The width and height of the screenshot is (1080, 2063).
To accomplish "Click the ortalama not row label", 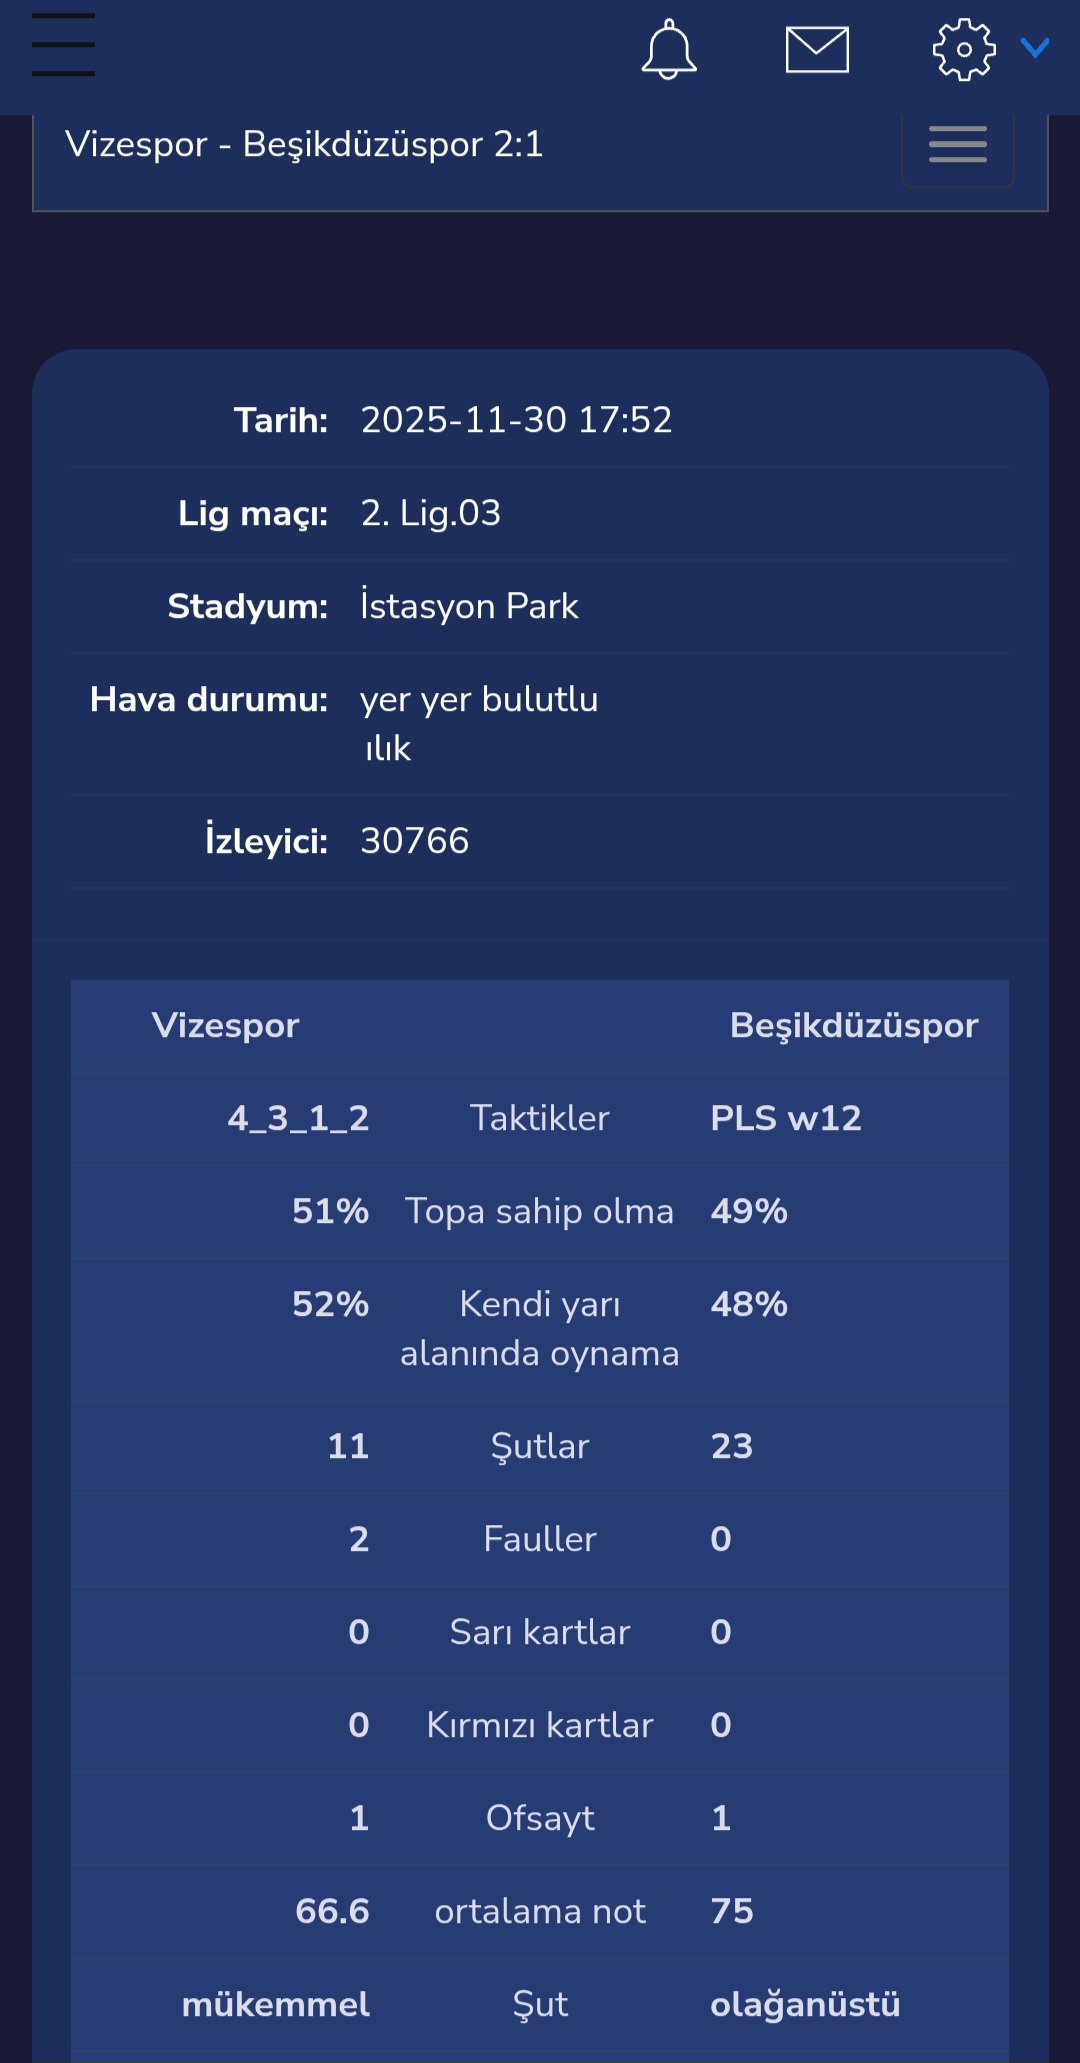I will tap(540, 1911).
